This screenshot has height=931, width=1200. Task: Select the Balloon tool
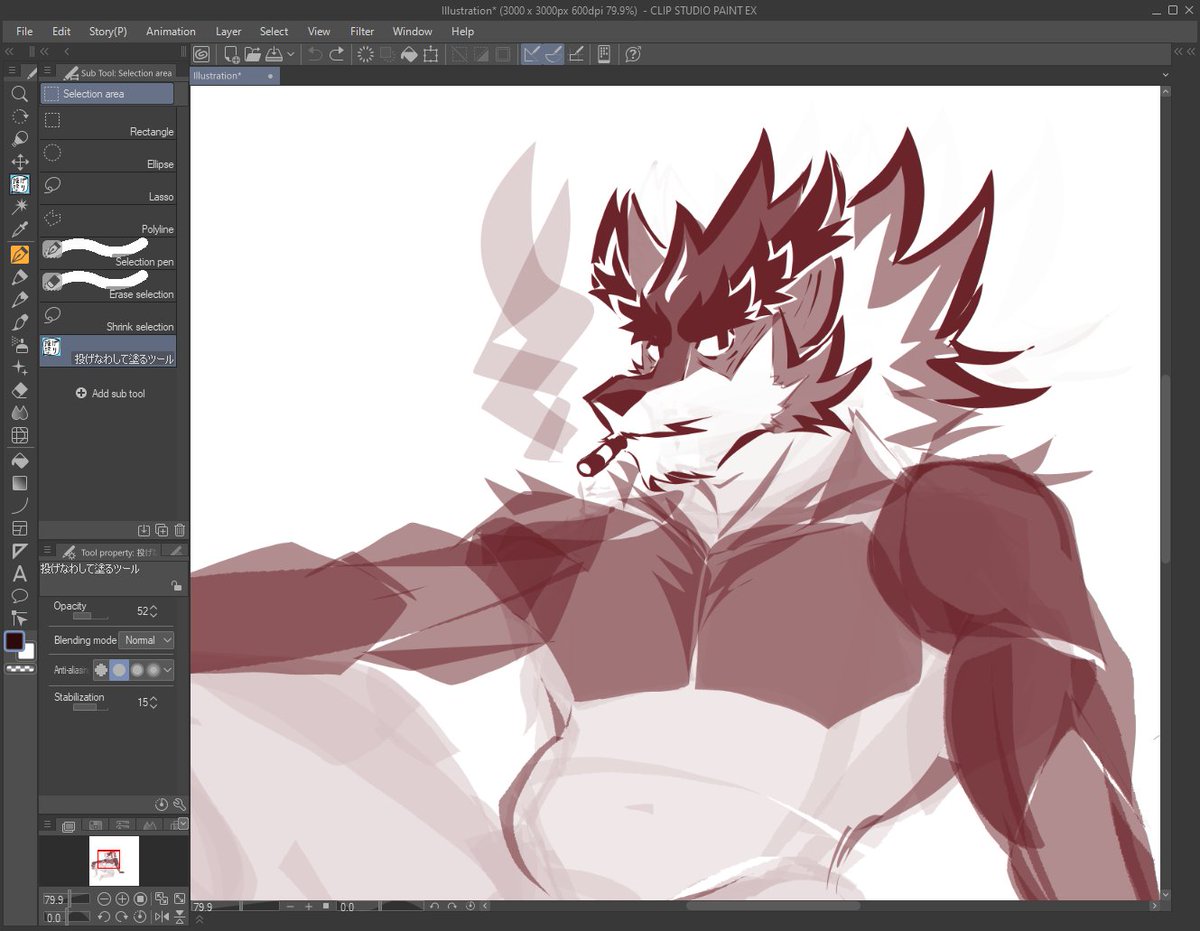click(19, 596)
